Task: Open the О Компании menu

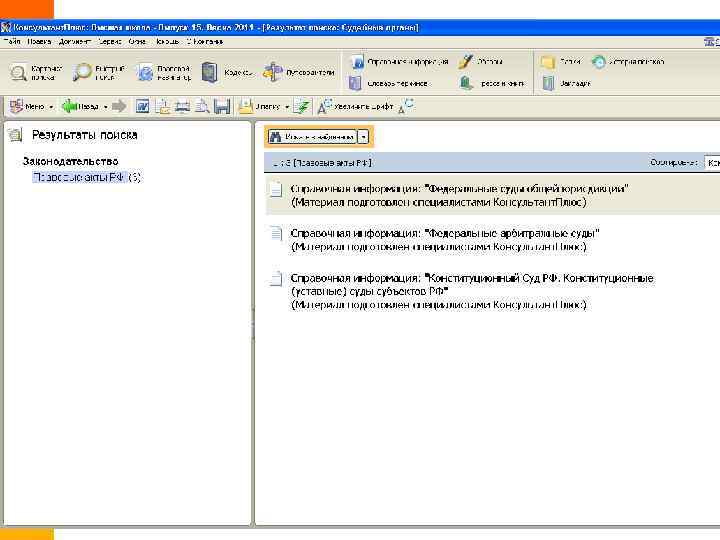Action: (x=205, y=42)
